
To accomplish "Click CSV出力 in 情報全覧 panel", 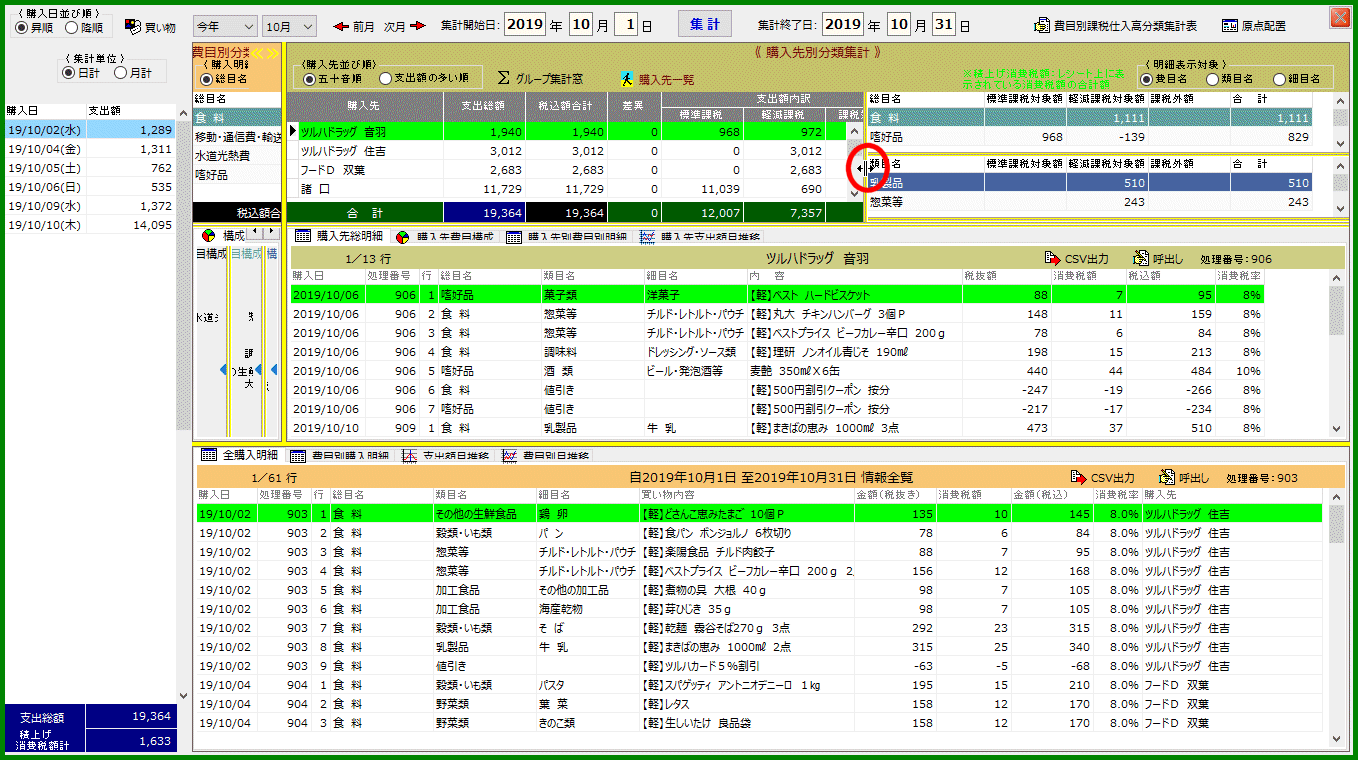I will tap(1102, 478).
